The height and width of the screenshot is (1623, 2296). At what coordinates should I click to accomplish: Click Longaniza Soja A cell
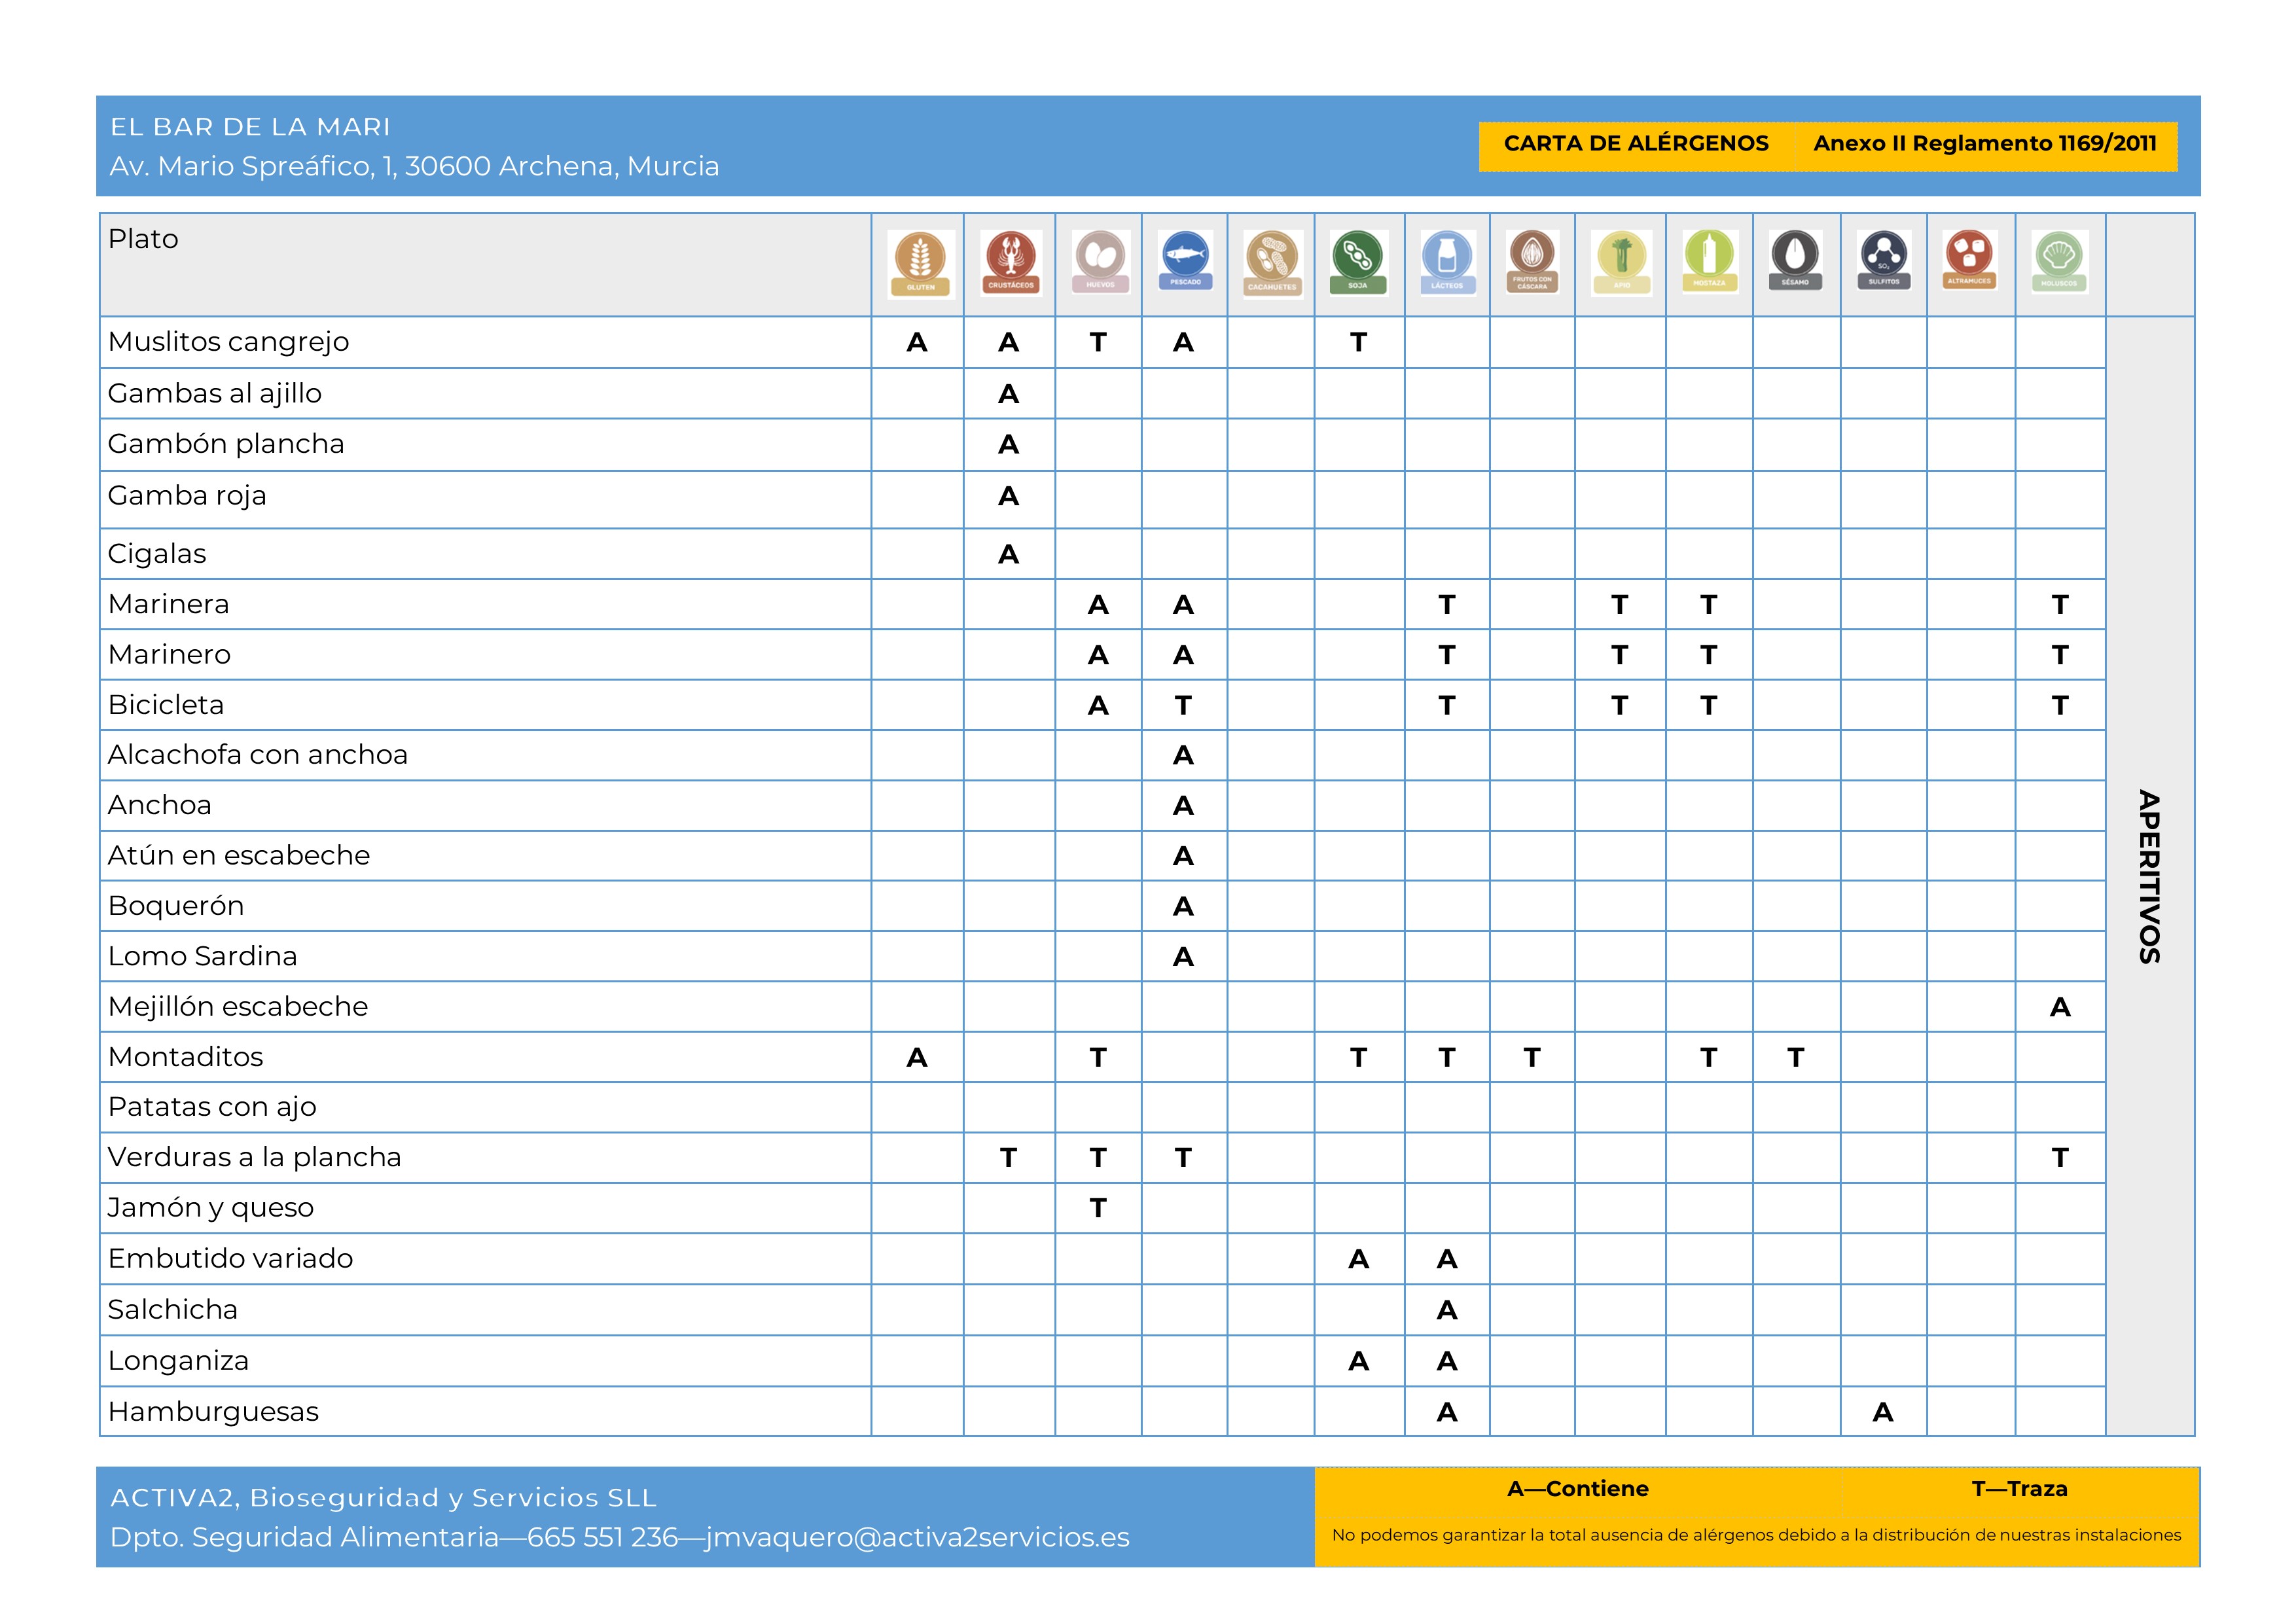coord(1358,1362)
